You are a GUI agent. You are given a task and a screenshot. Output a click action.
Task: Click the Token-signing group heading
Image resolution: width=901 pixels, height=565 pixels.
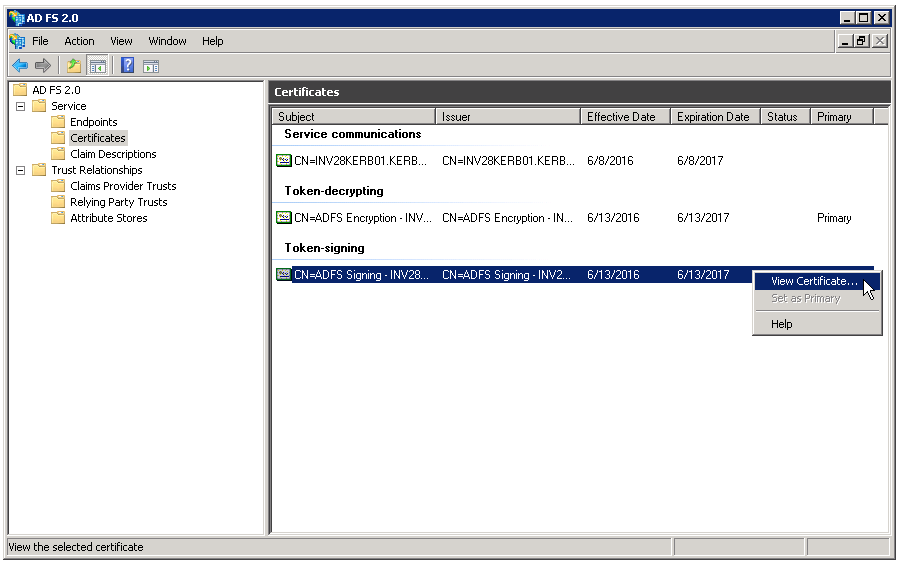pyautogui.click(x=324, y=248)
